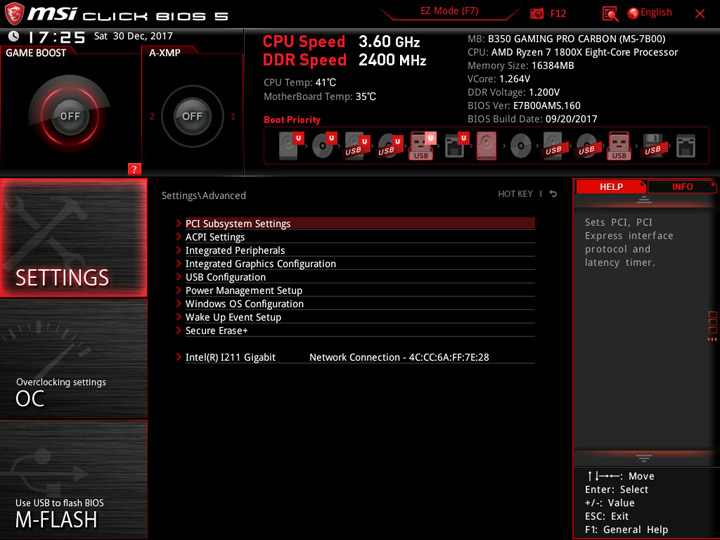This screenshot has width=720, height=540.
Task: Go back using the hotkey return arrow
Action: click(553, 194)
